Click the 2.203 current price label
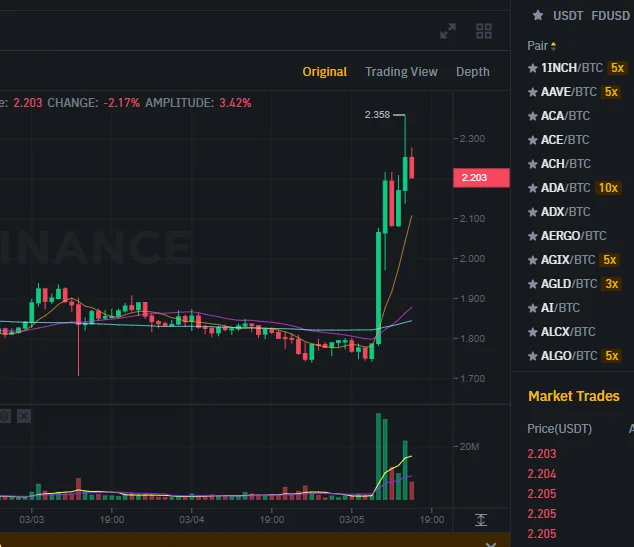This screenshot has height=547, width=634. pos(481,177)
